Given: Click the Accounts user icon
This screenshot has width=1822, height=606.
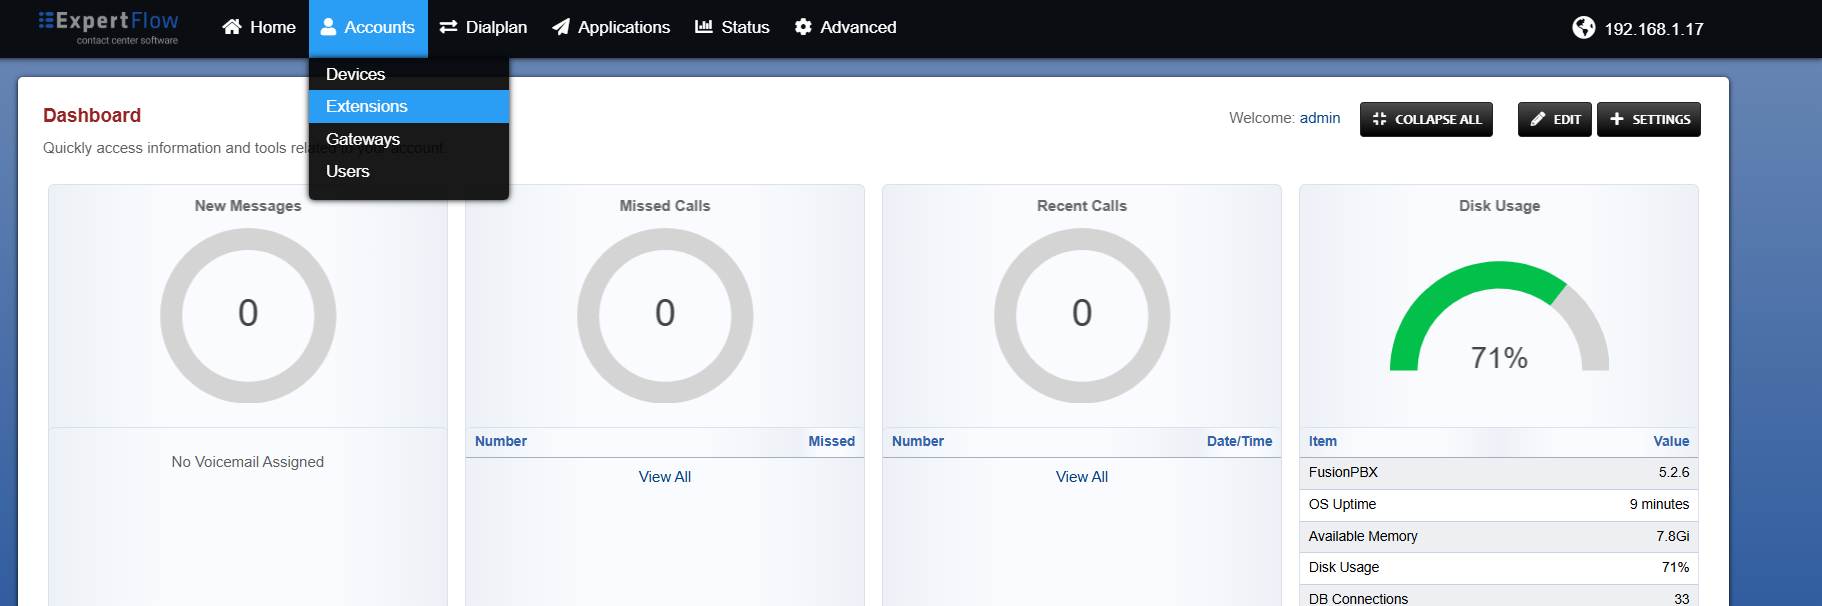Looking at the screenshot, I should point(328,27).
